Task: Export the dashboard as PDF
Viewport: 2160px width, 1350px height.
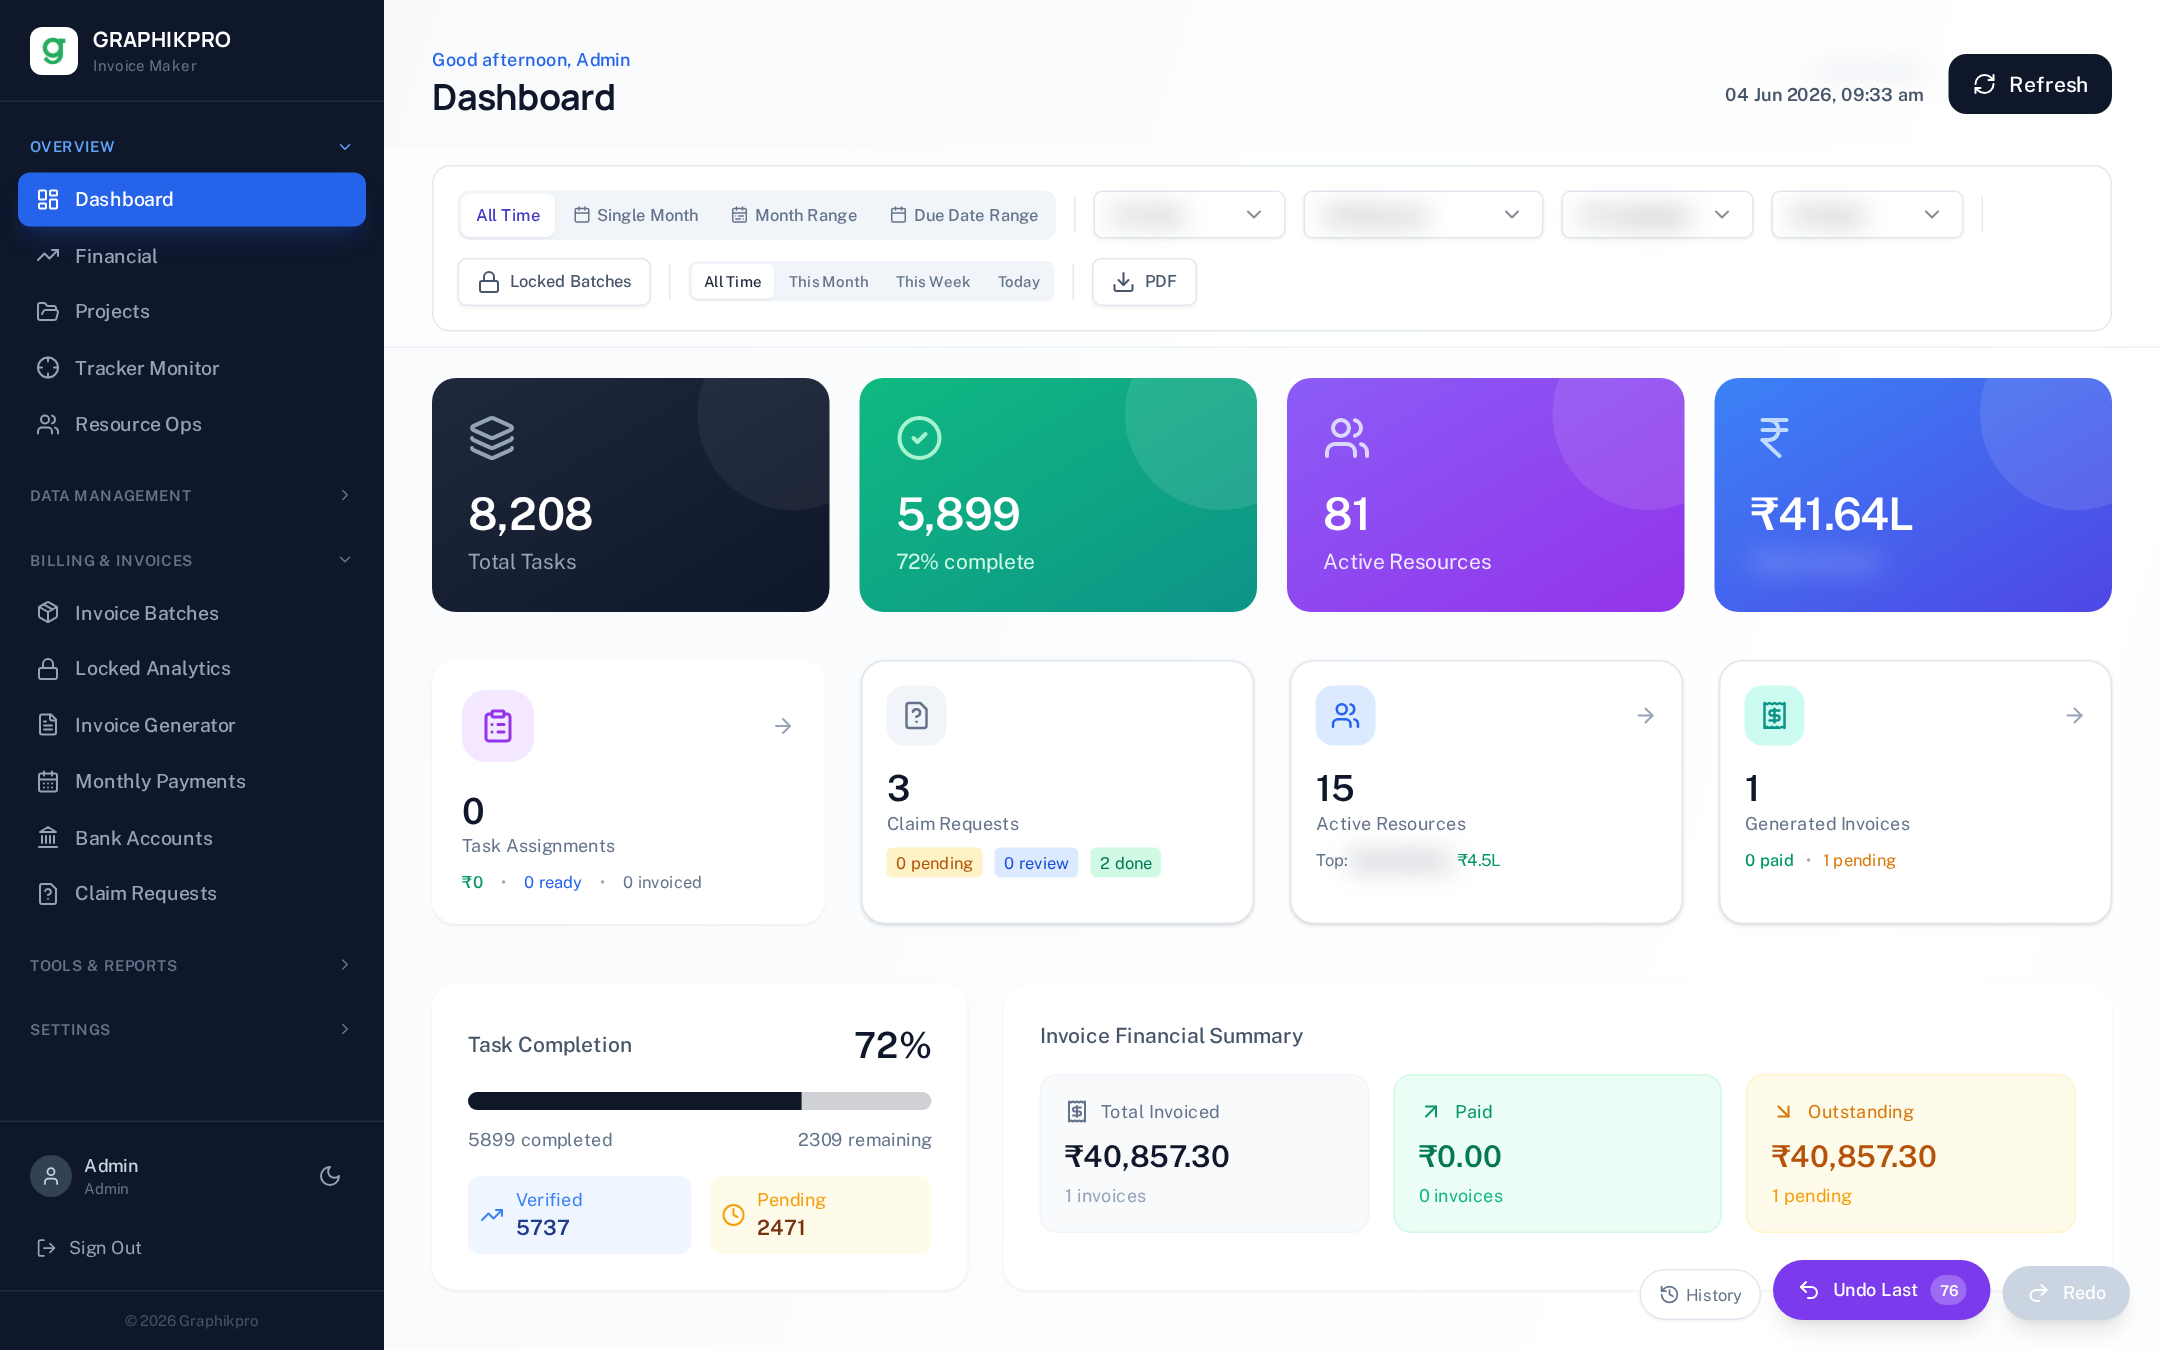Action: tap(1144, 282)
